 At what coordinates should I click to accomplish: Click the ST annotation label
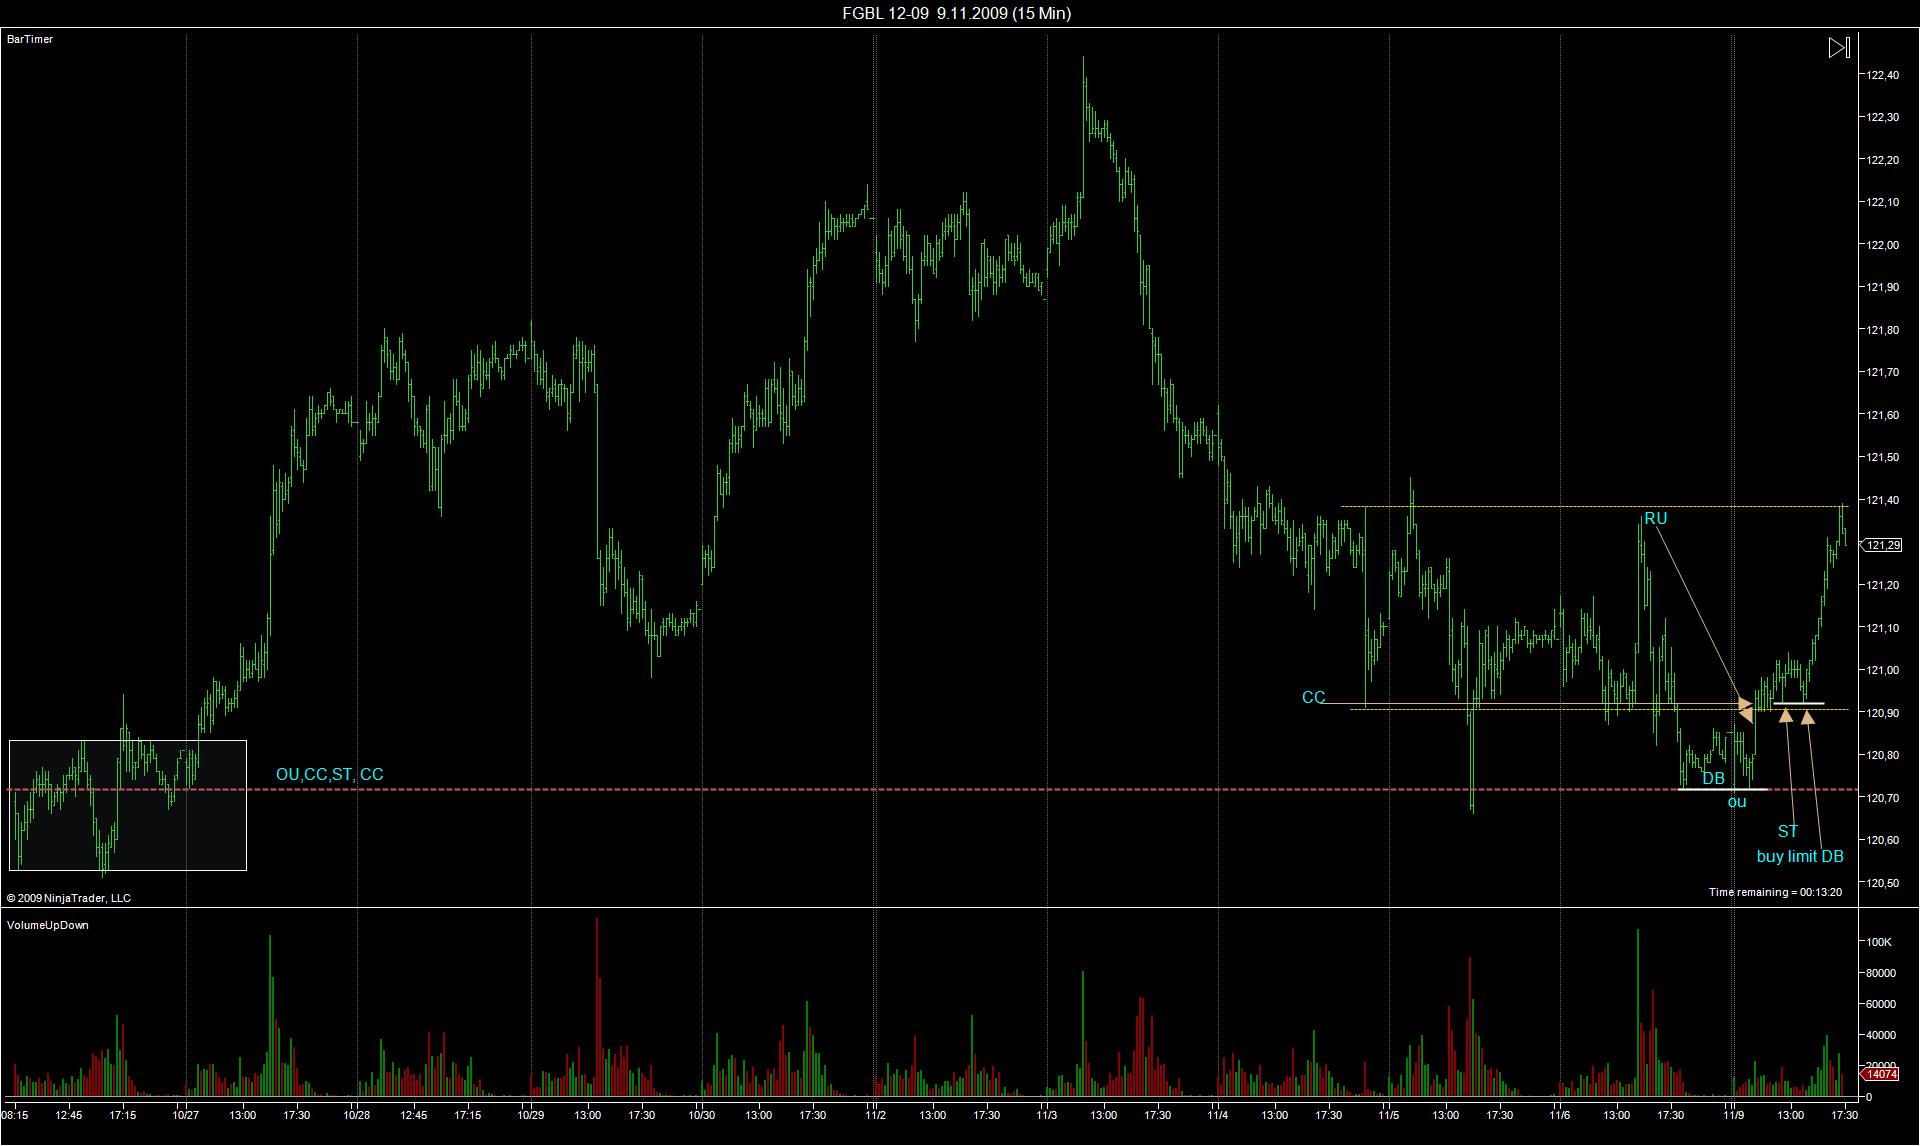coord(1787,832)
